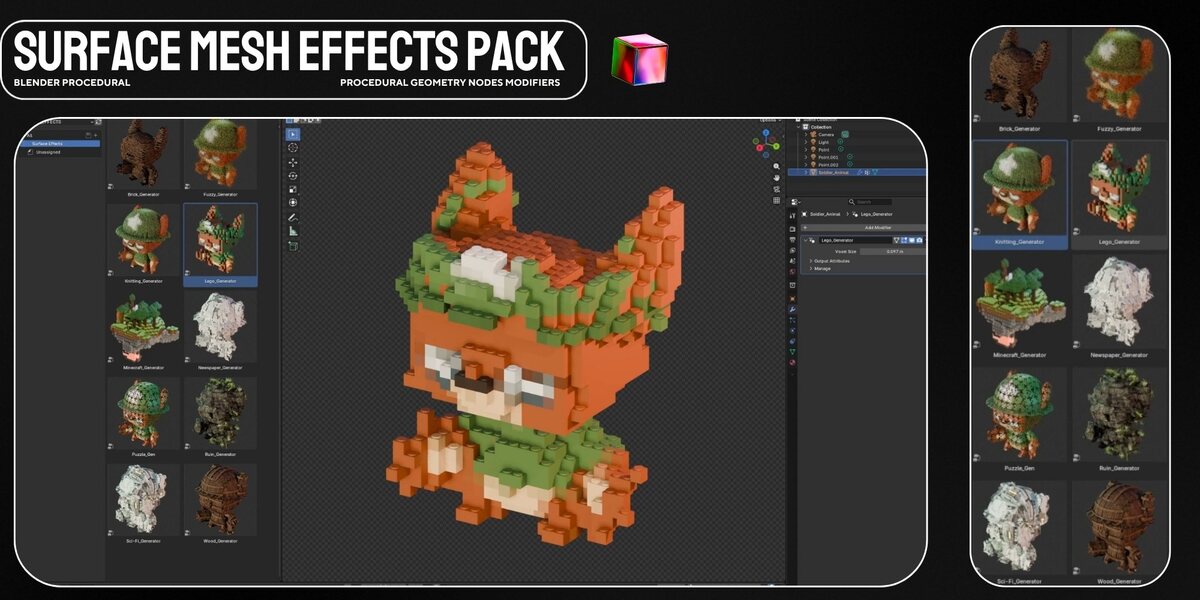Select the Surface Effects catalog entry
This screenshot has height=600, width=1200.
48,144
